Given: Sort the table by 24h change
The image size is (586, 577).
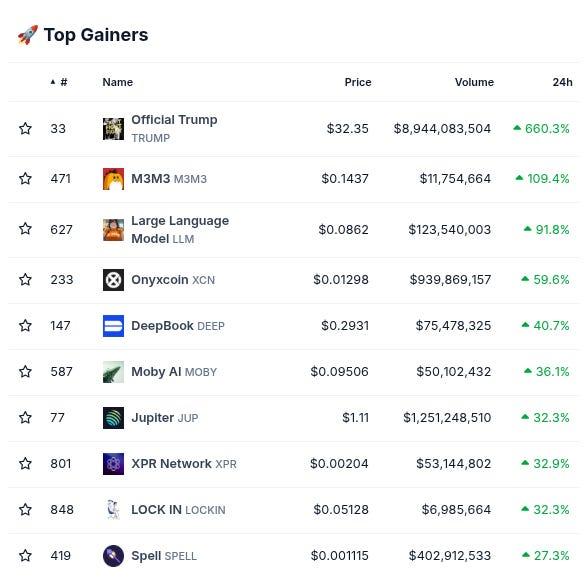Looking at the screenshot, I should coord(562,82).
